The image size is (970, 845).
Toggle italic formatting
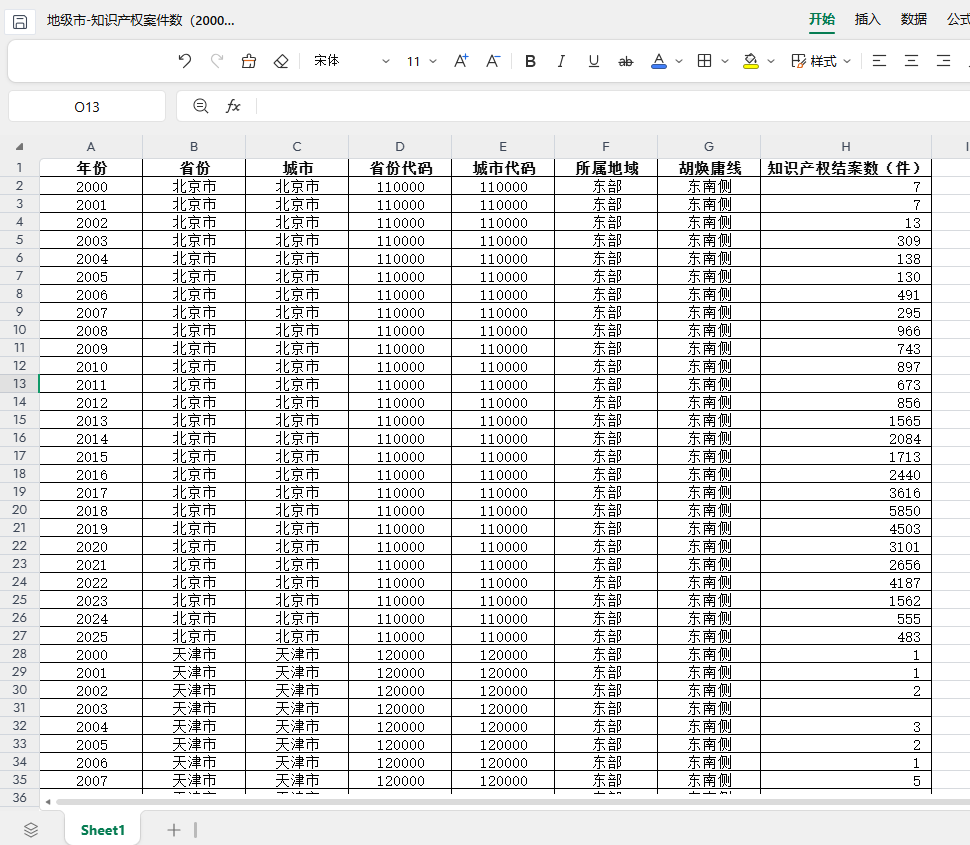tap(561, 61)
